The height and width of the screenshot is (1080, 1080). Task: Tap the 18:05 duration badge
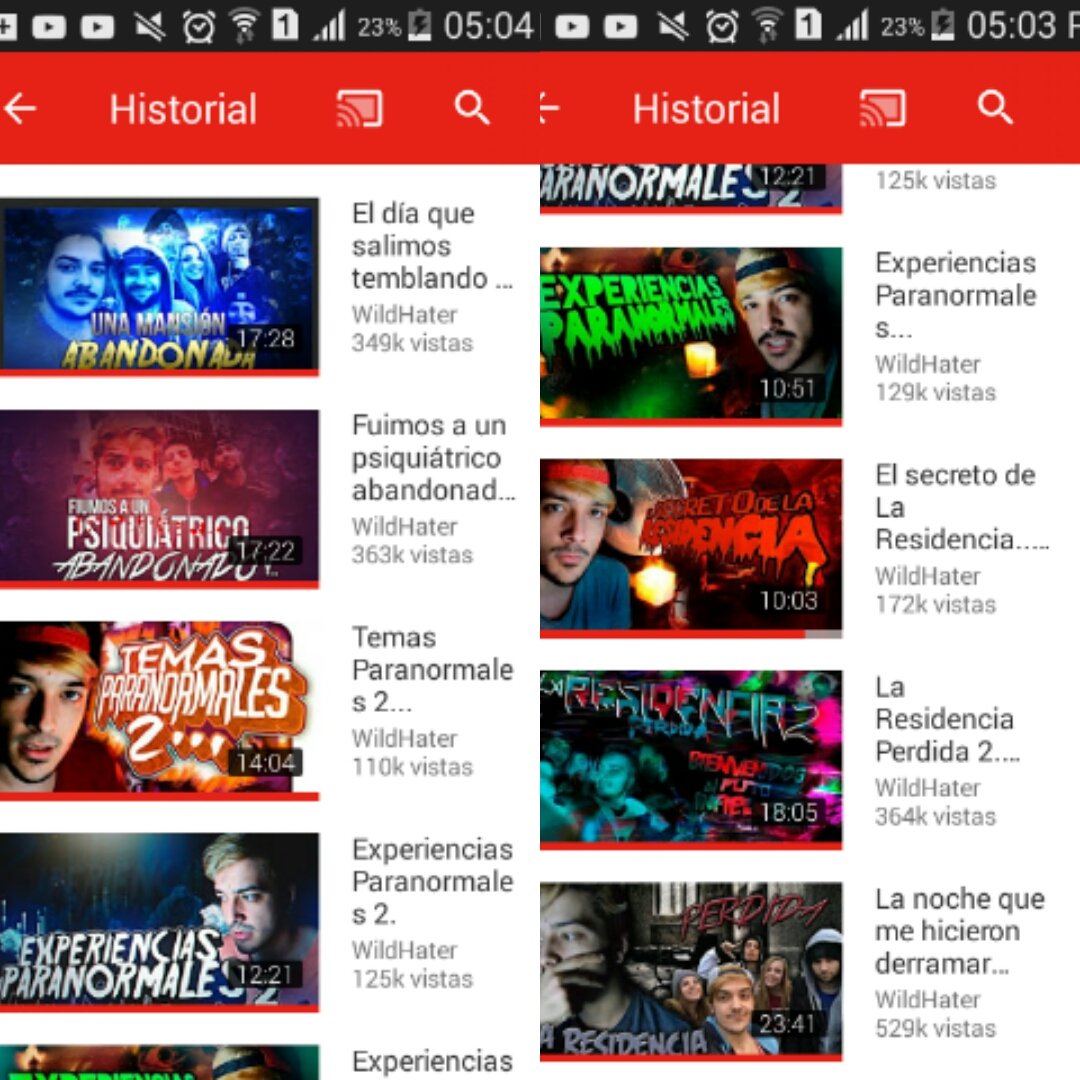coord(789,812)
